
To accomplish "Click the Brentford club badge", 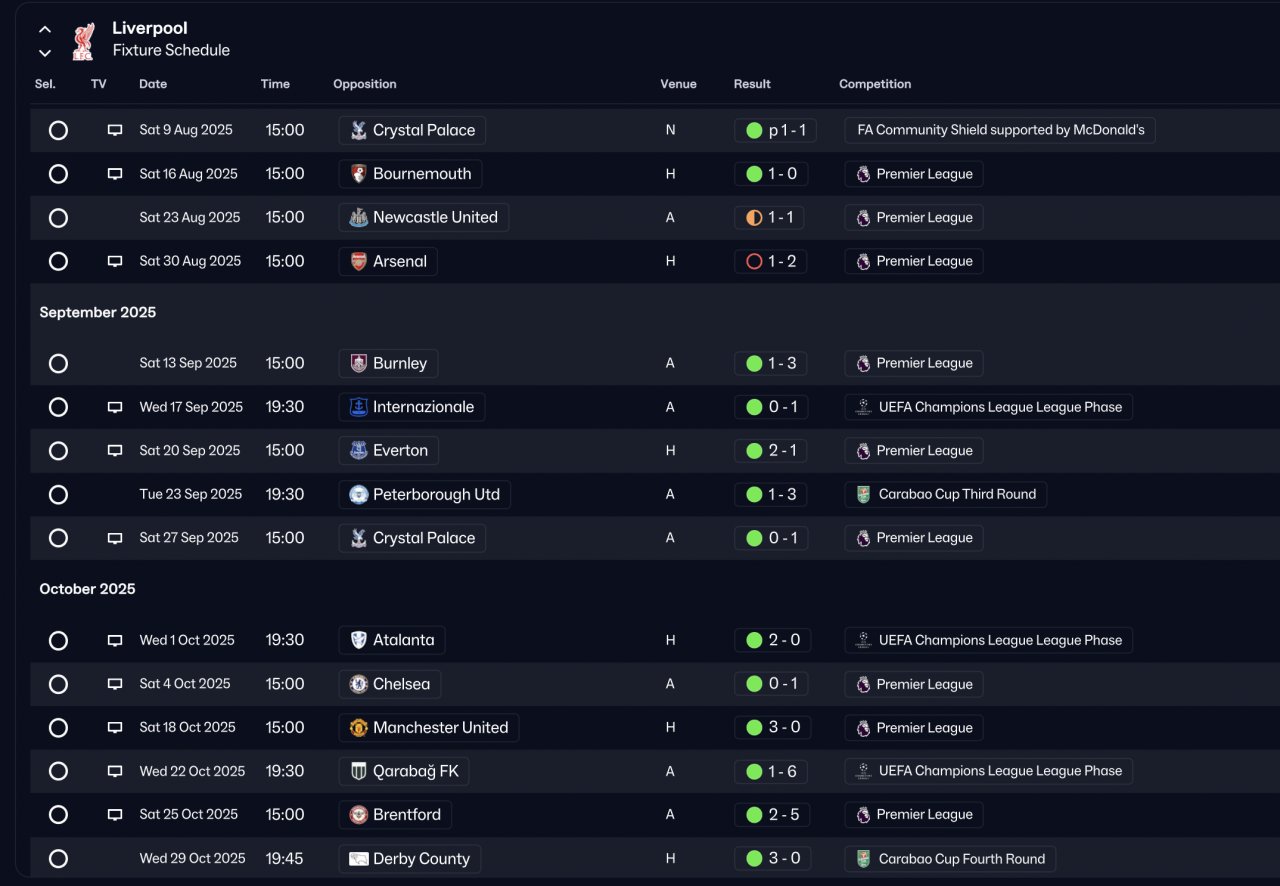I will (359, 815).
